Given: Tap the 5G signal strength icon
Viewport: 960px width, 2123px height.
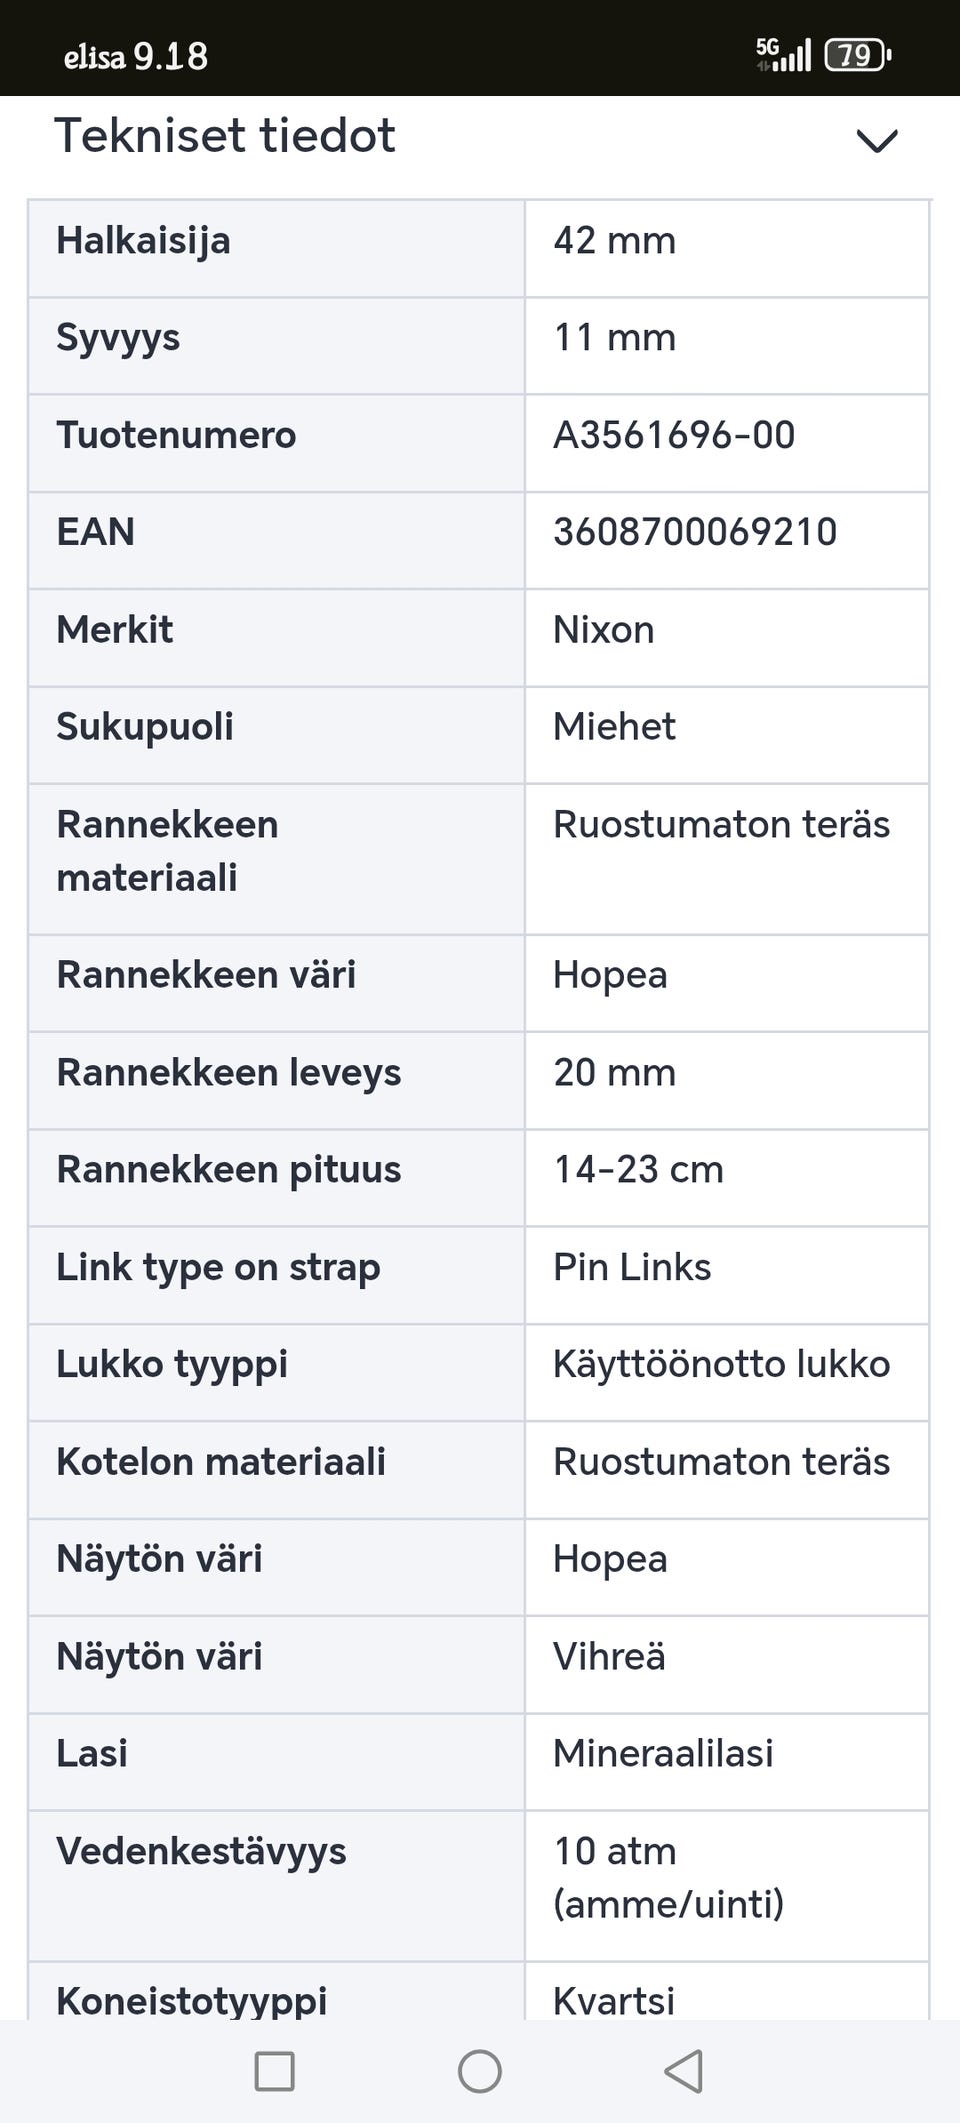Looking at the screenshot, I should (783, 54).
